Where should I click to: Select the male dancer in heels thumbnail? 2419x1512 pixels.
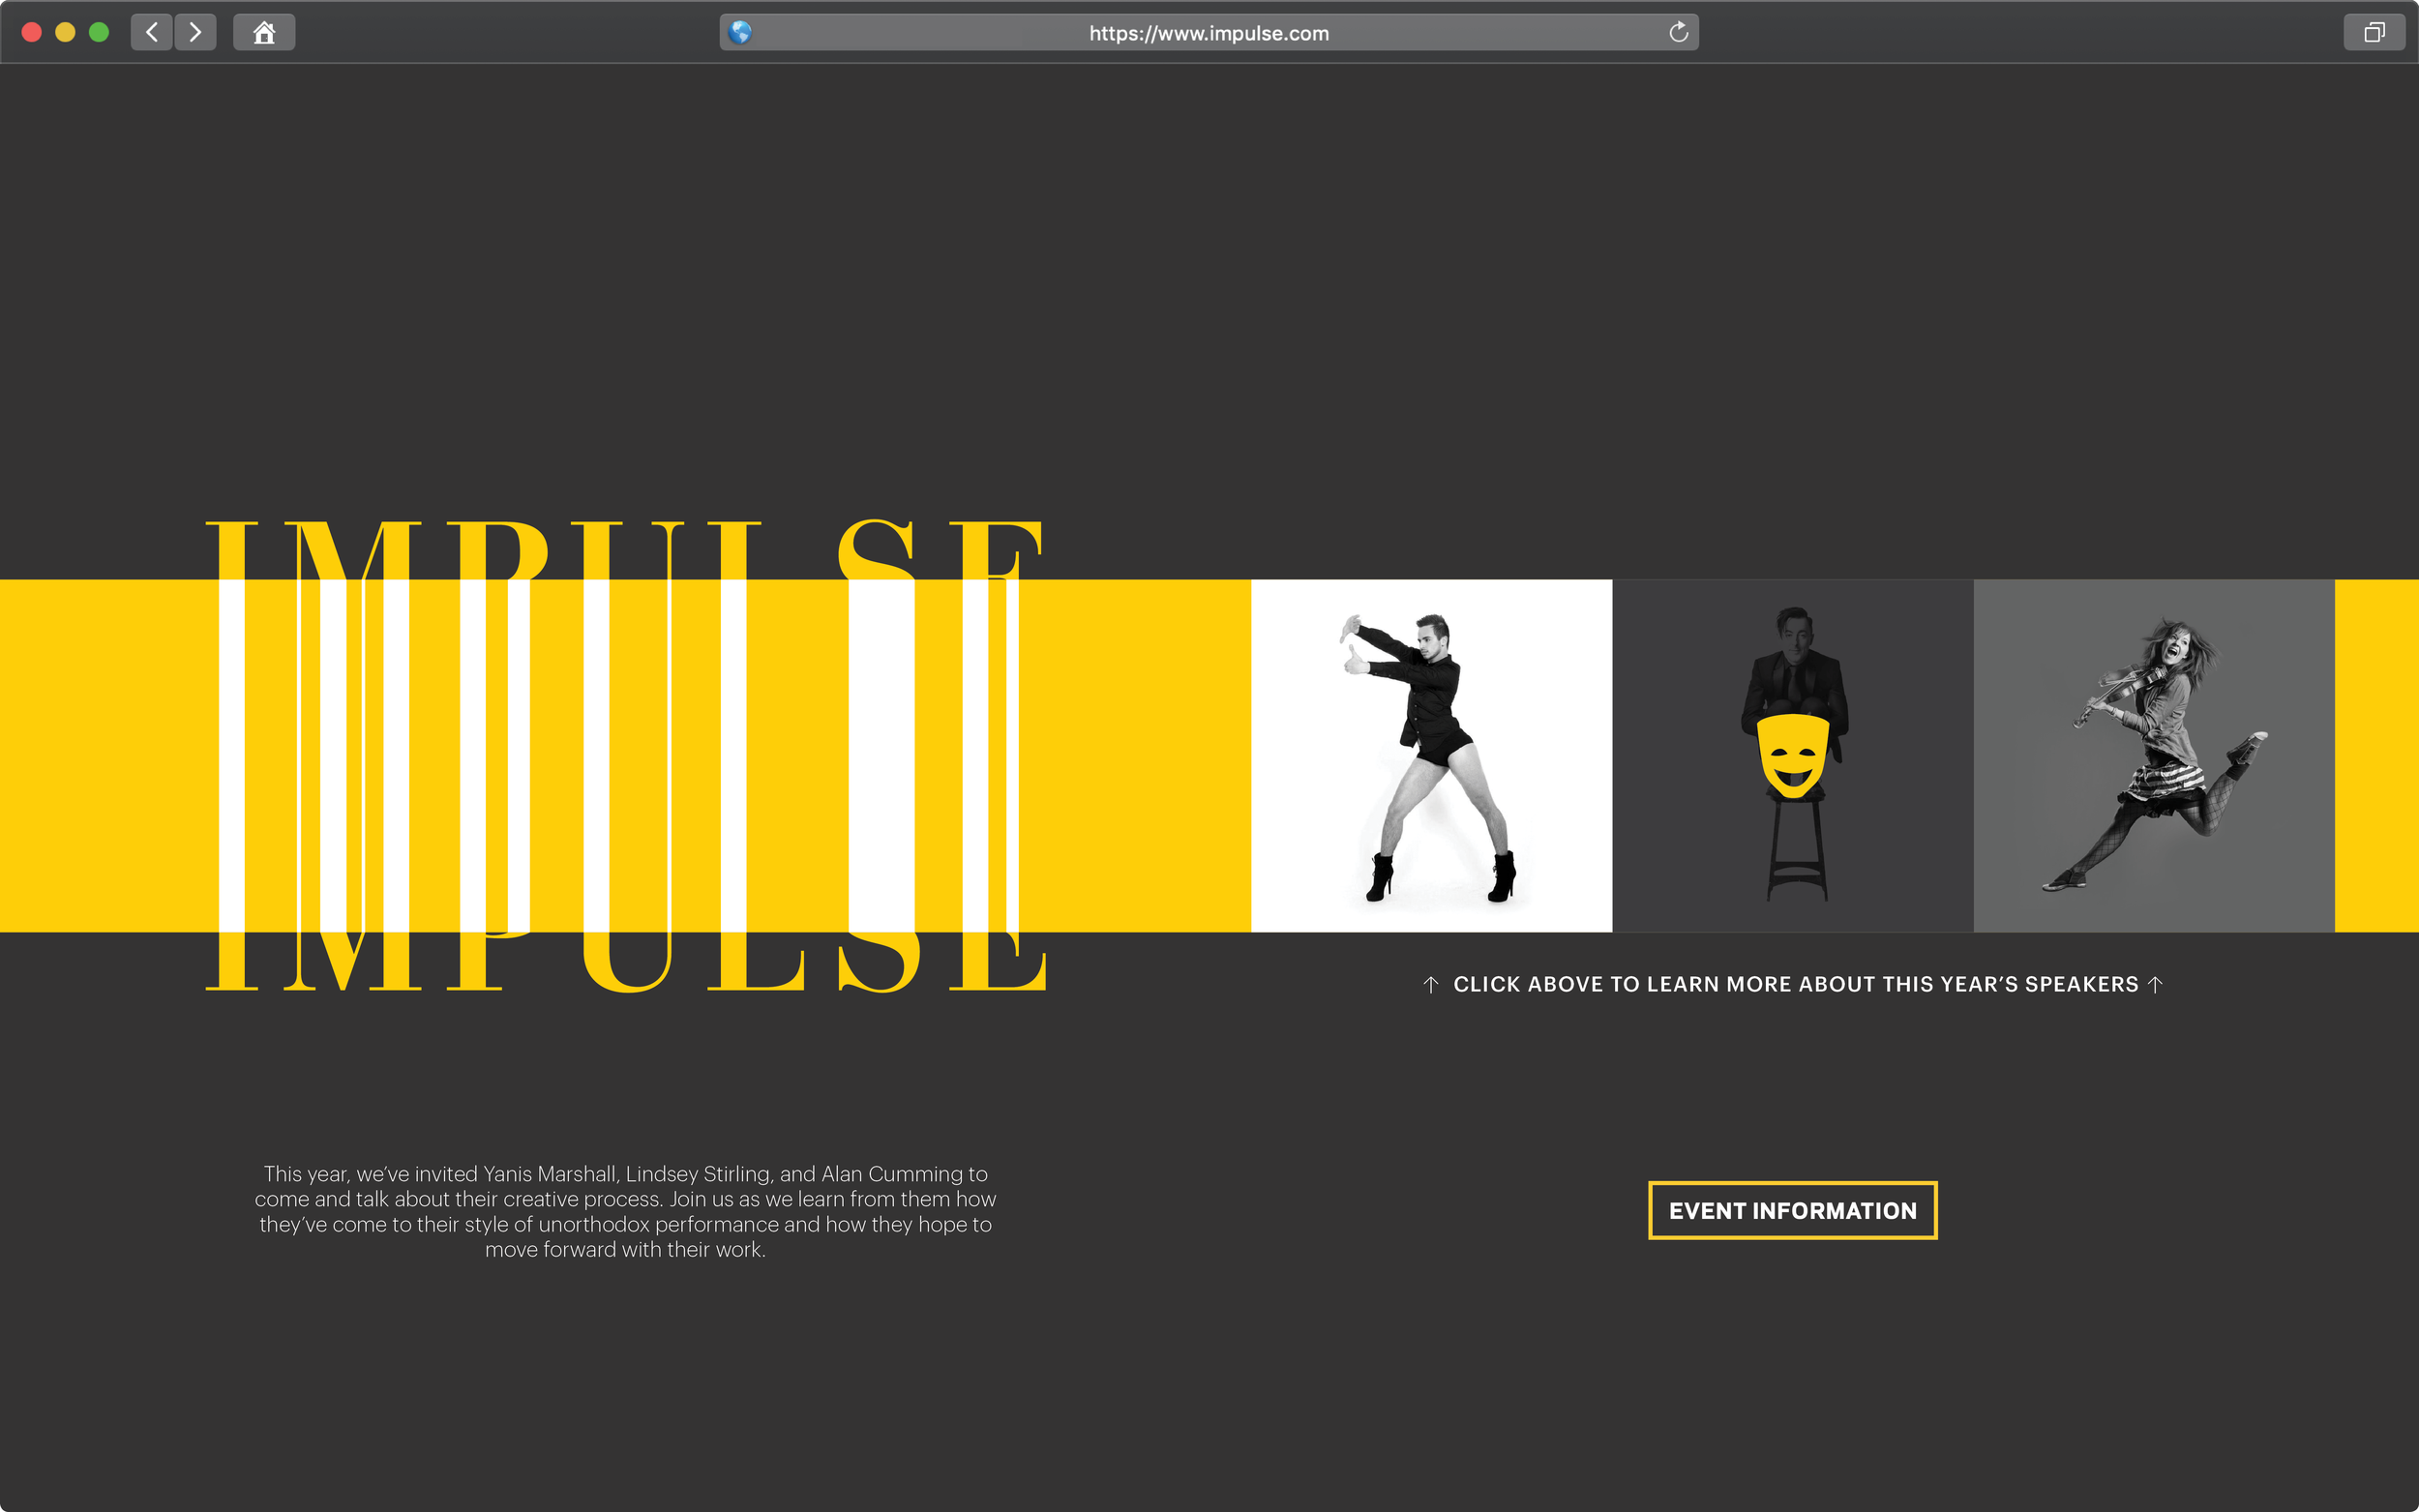coord(1431,755)
